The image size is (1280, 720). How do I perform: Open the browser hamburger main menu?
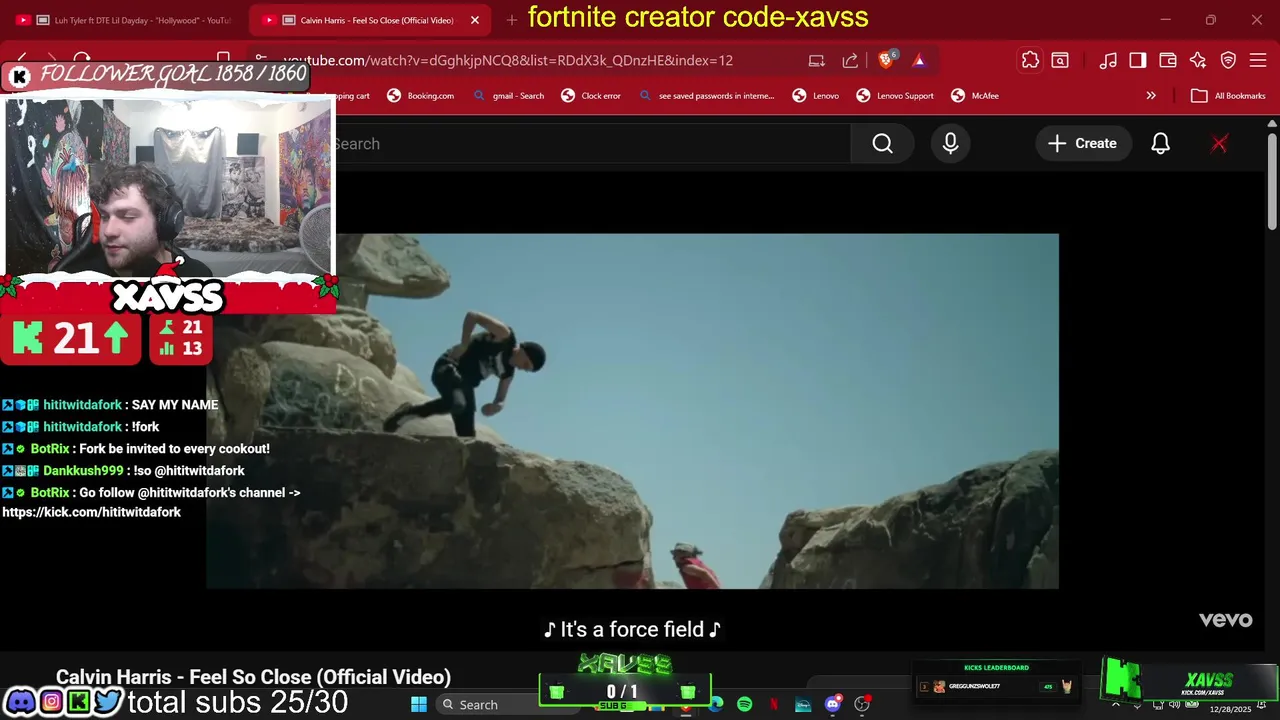[1259, 60]
